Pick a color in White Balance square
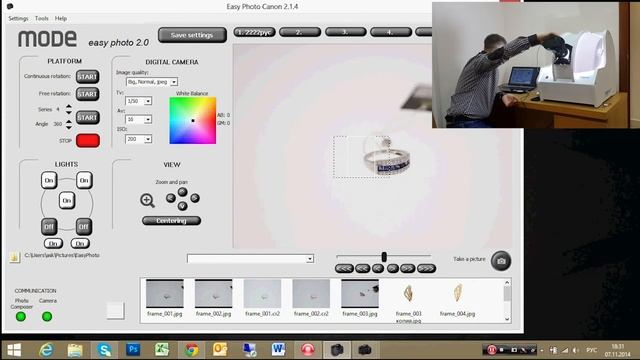Viewport: 640px width, 360px height. pyautogui.click(x=193, y=120)
